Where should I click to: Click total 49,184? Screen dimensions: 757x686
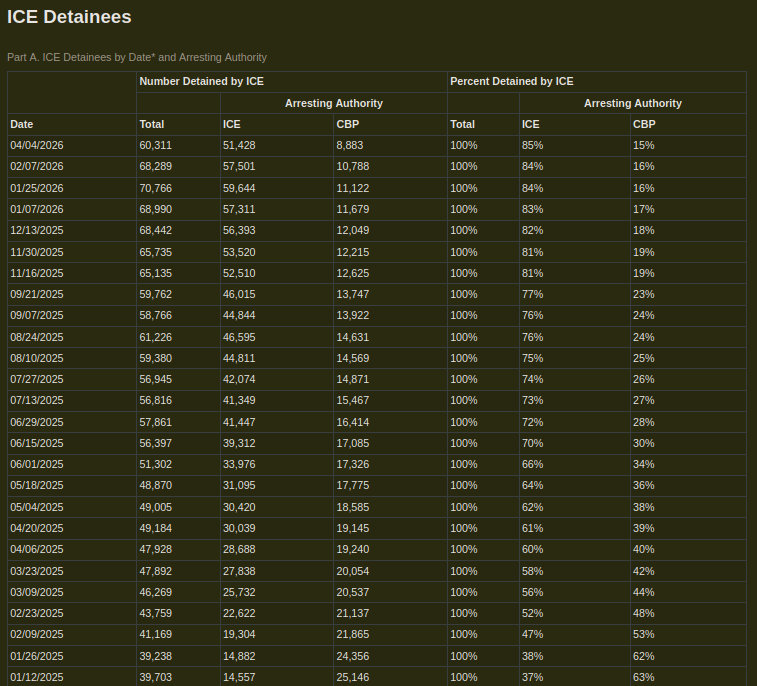(155, 529)
